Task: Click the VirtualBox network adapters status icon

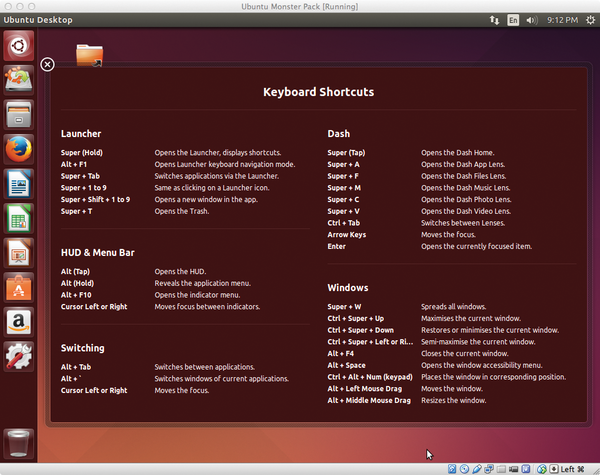Action: pyautogui.click(x=489, y=468)
